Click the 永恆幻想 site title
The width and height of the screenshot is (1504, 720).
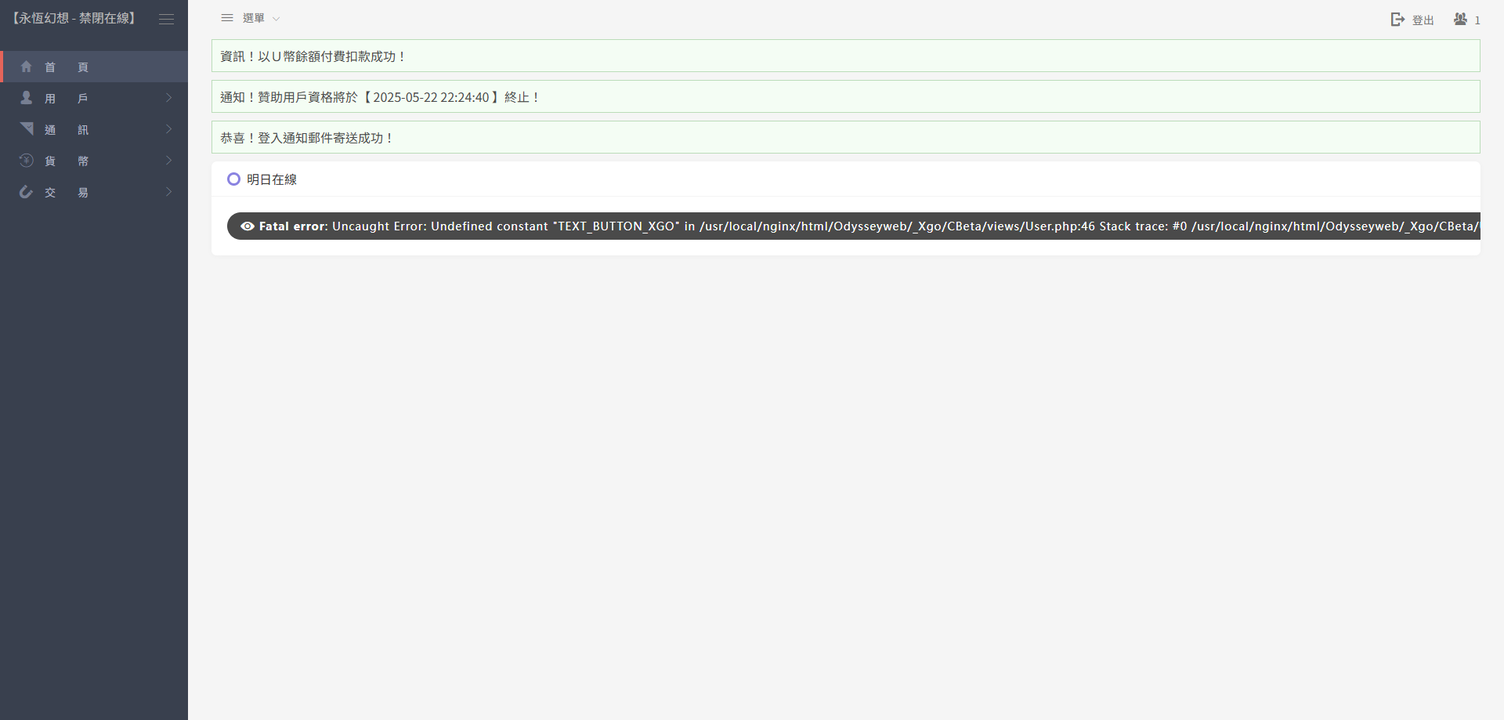pyautogui.click(x=72, y=19)
